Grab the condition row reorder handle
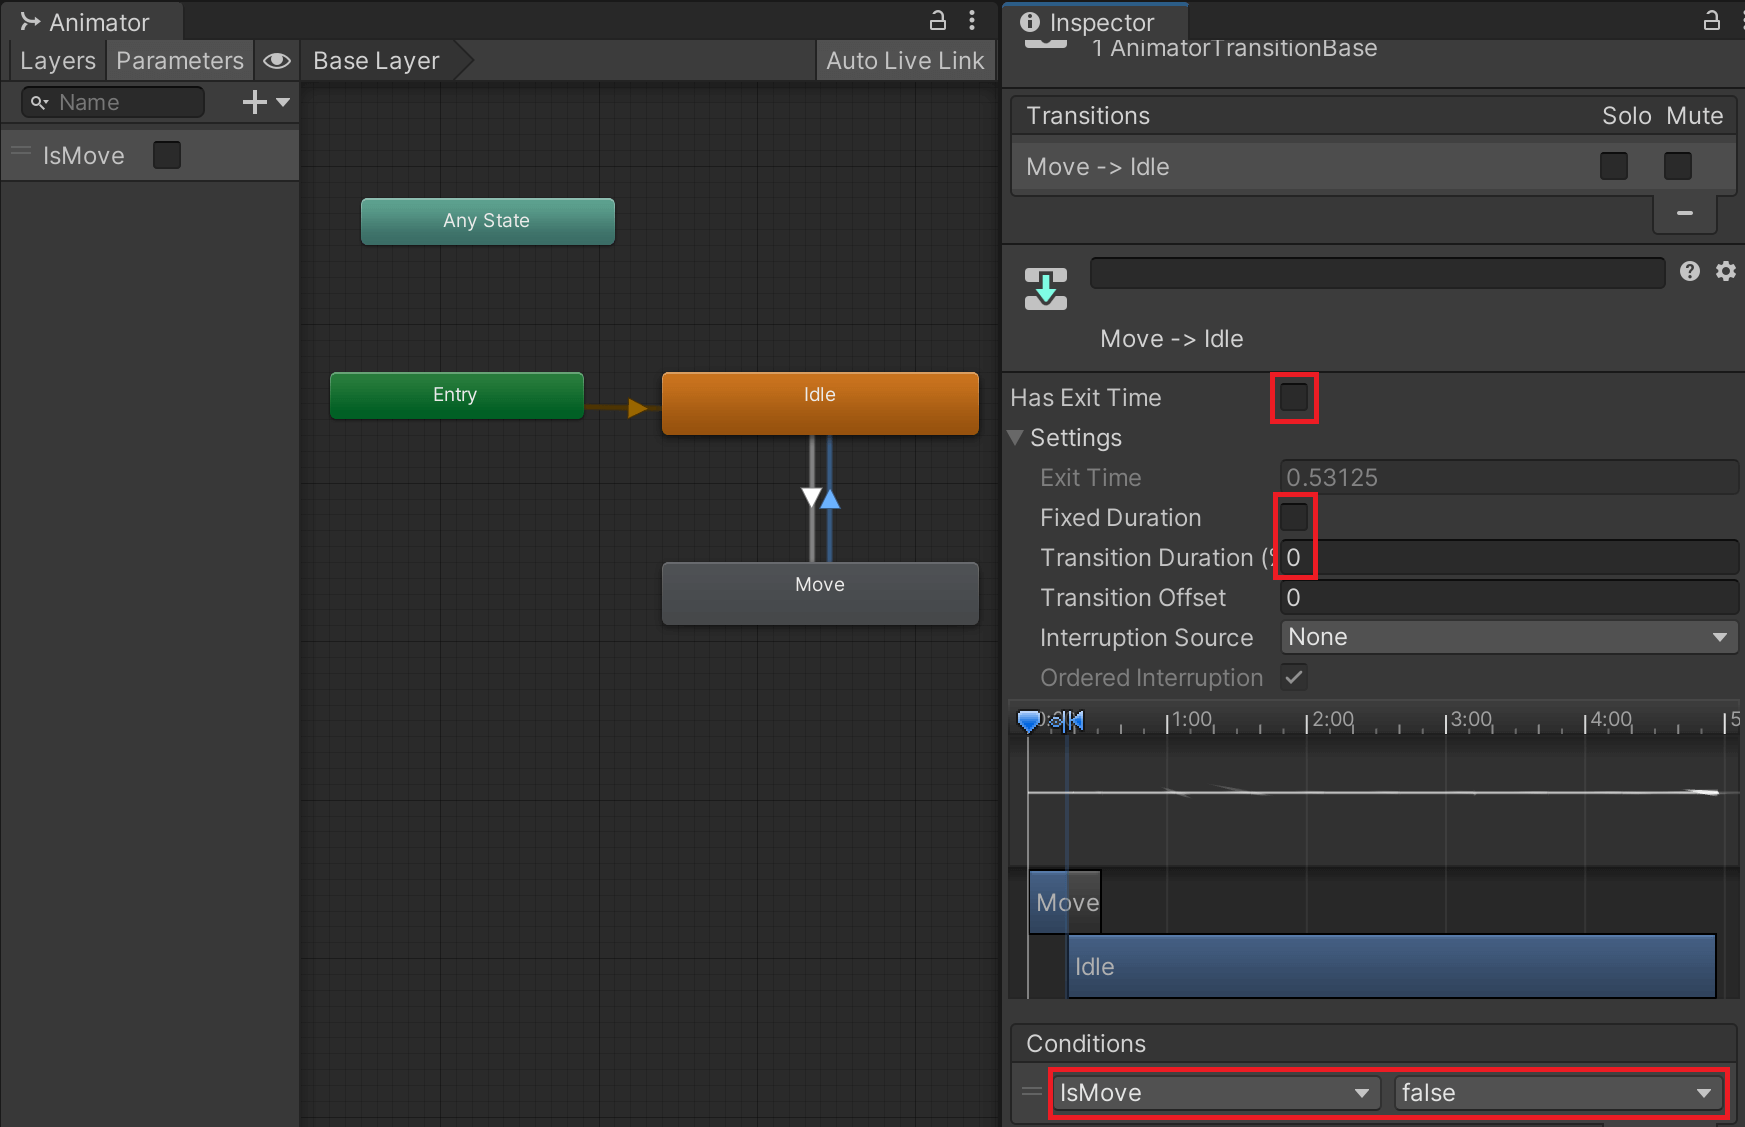 [1031, 1092]
